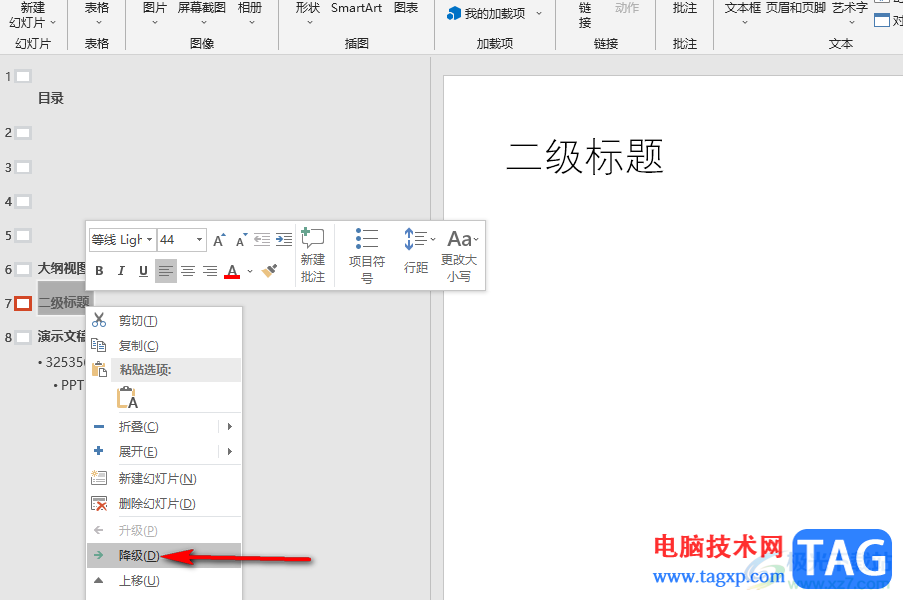
Task: Click 新建幻灯片 ribbon button
Action: point(32,16)
